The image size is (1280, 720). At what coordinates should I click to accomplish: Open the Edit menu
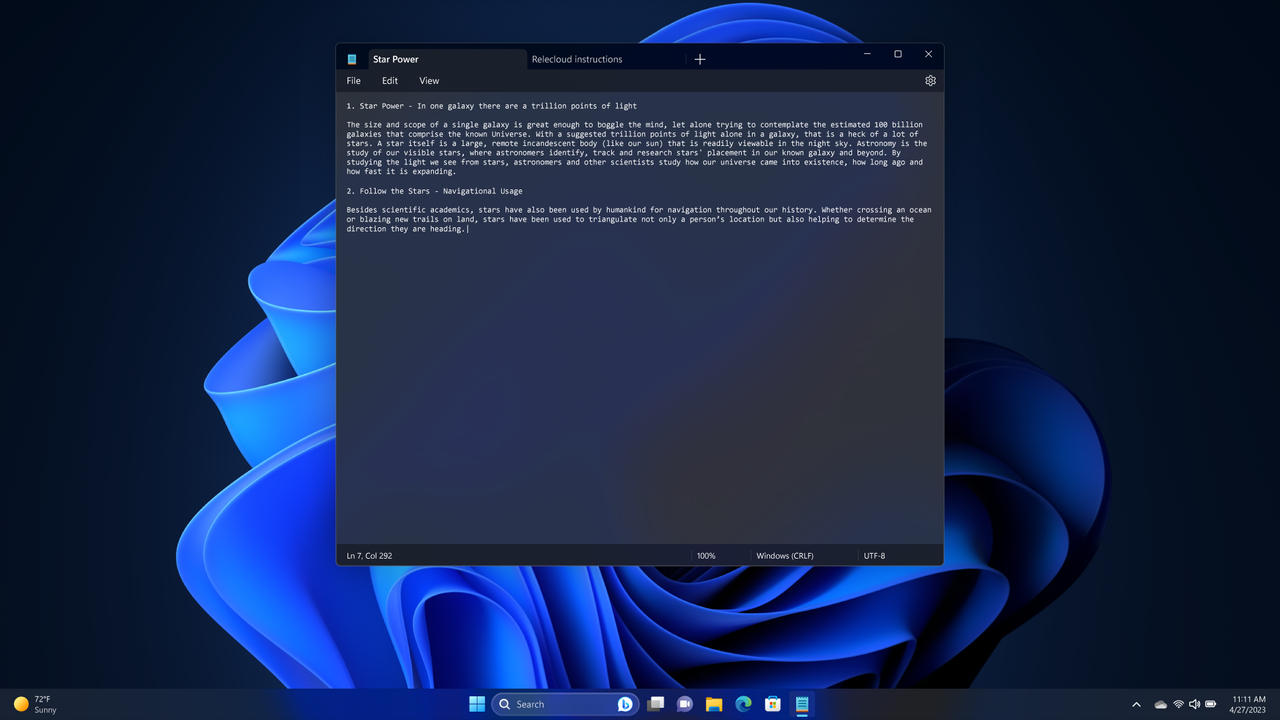coord(390,81)
